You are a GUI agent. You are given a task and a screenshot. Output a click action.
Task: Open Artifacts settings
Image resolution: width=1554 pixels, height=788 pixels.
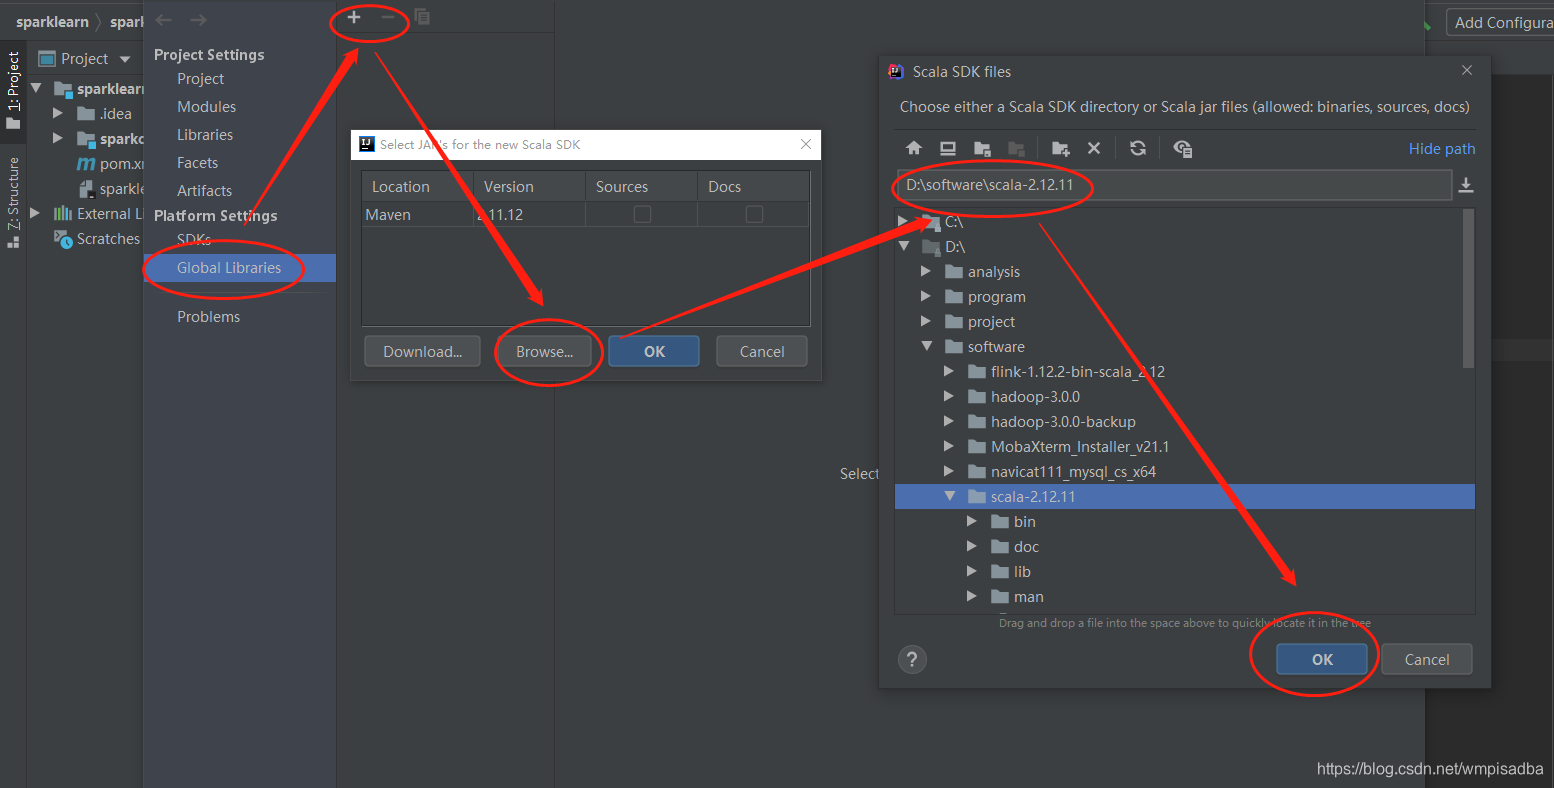[204, 191]
